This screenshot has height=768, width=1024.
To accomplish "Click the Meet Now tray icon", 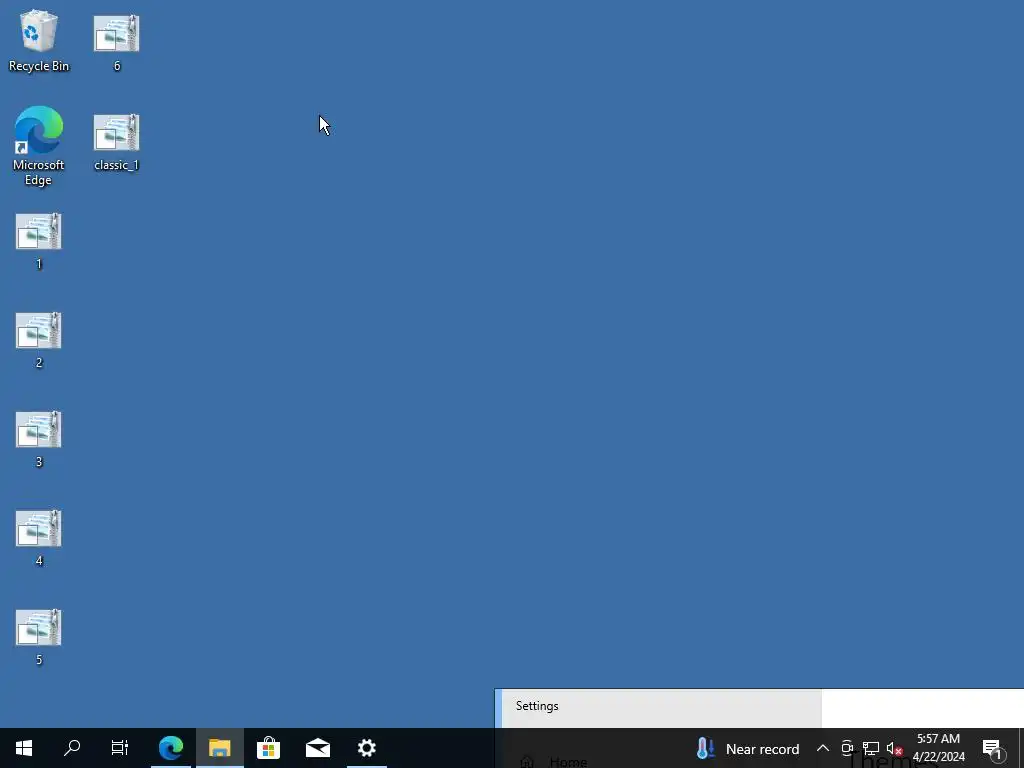I will click(847, 748).
